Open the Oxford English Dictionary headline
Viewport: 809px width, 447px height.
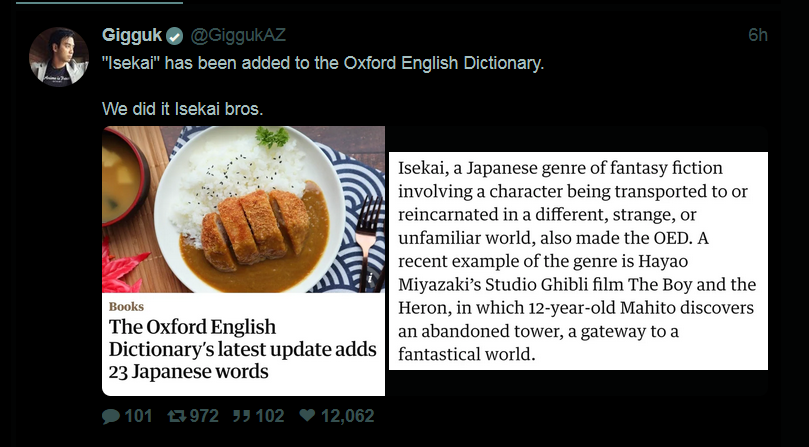coord(242,349)
